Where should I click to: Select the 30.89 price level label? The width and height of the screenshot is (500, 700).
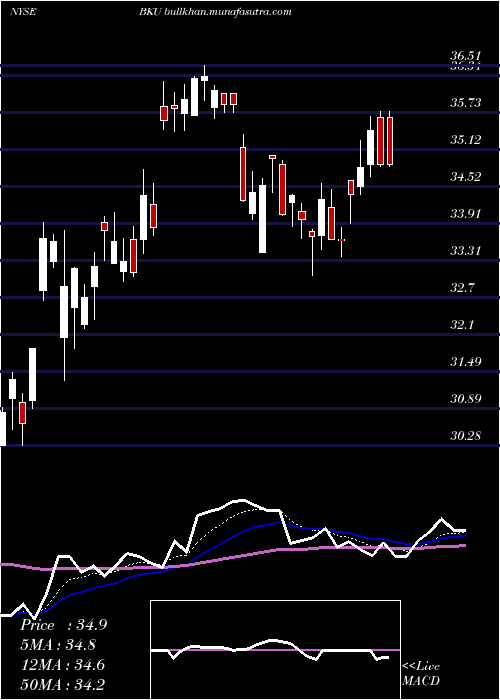466,399
